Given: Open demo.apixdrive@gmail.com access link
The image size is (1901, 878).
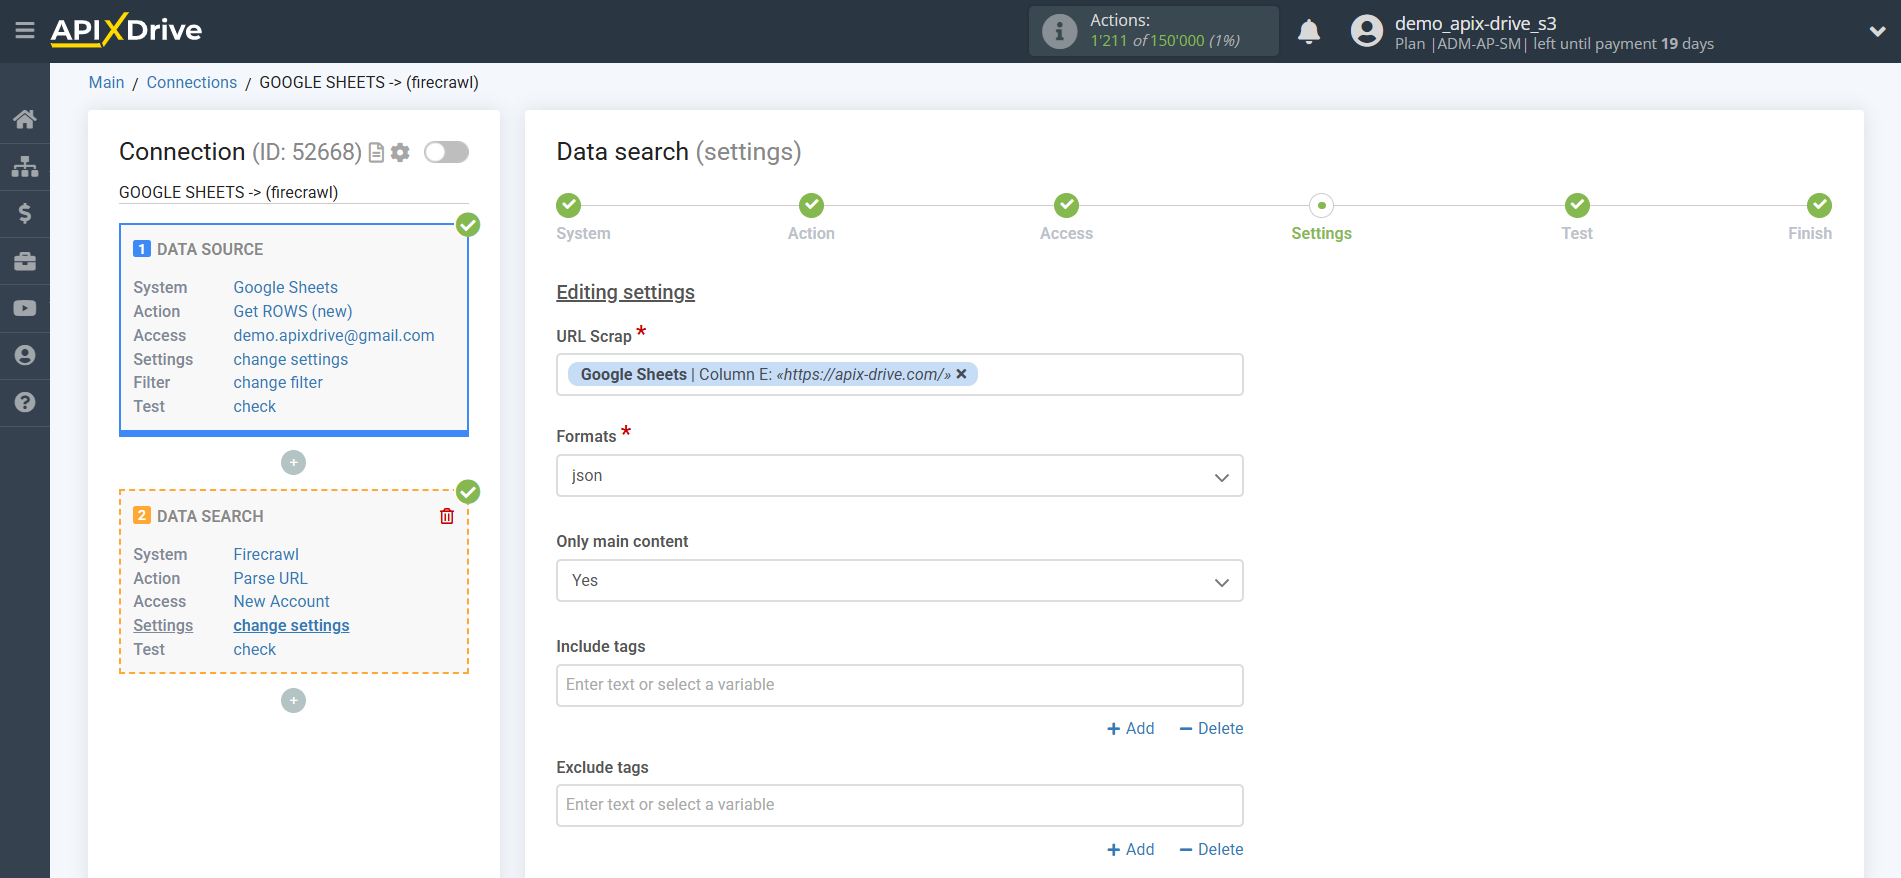Looking at the screenshot, I should (x=334, y=336).
